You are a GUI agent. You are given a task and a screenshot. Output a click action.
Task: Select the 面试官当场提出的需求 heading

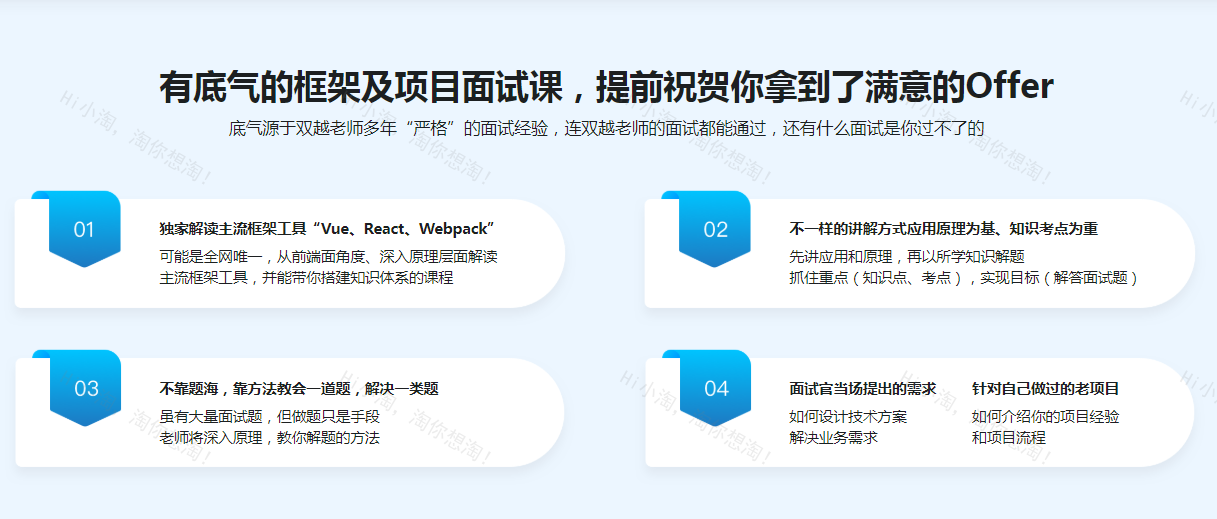862,388
